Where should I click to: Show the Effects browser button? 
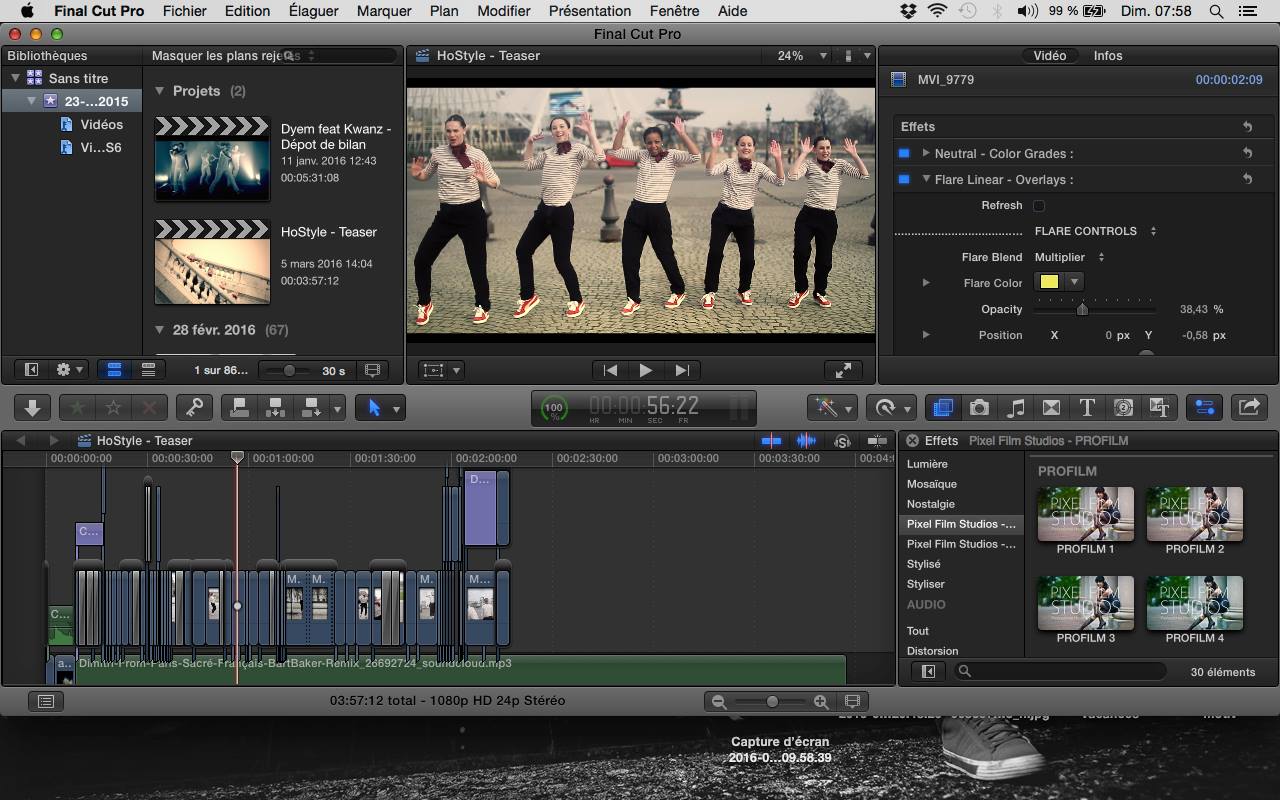(941, 407)
